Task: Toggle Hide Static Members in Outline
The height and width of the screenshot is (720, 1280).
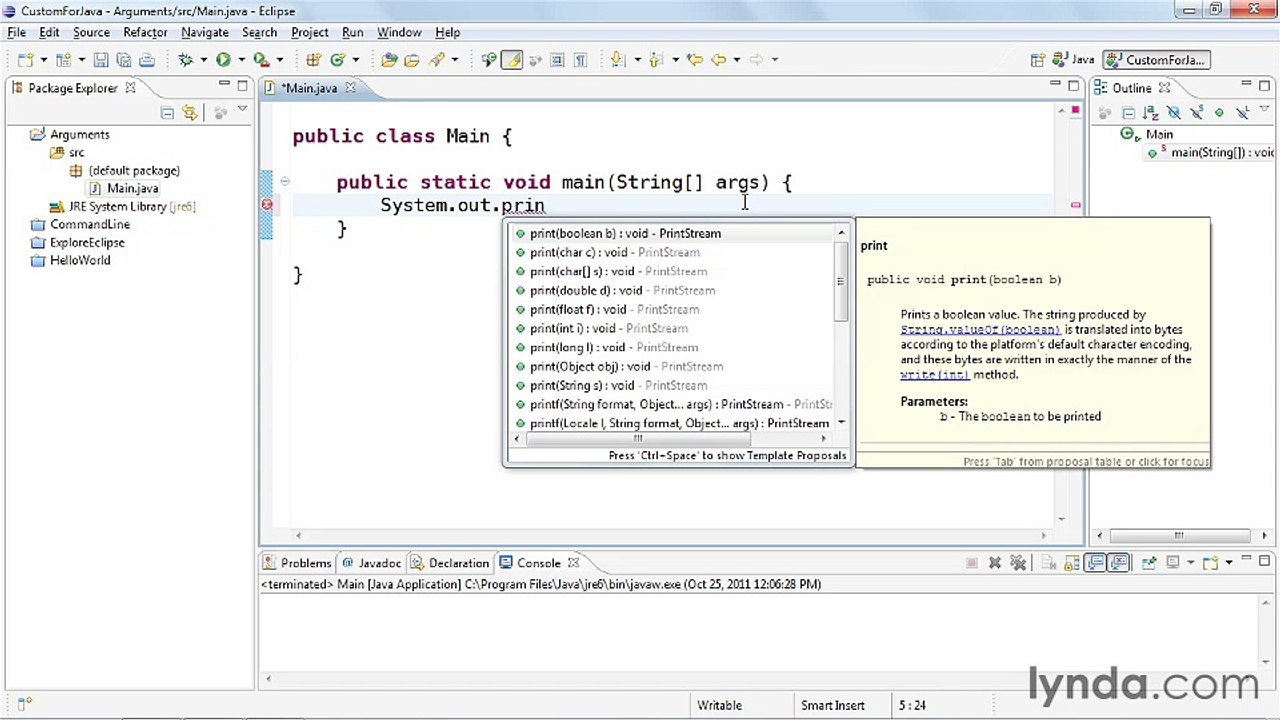Action: click(1196, 112)
